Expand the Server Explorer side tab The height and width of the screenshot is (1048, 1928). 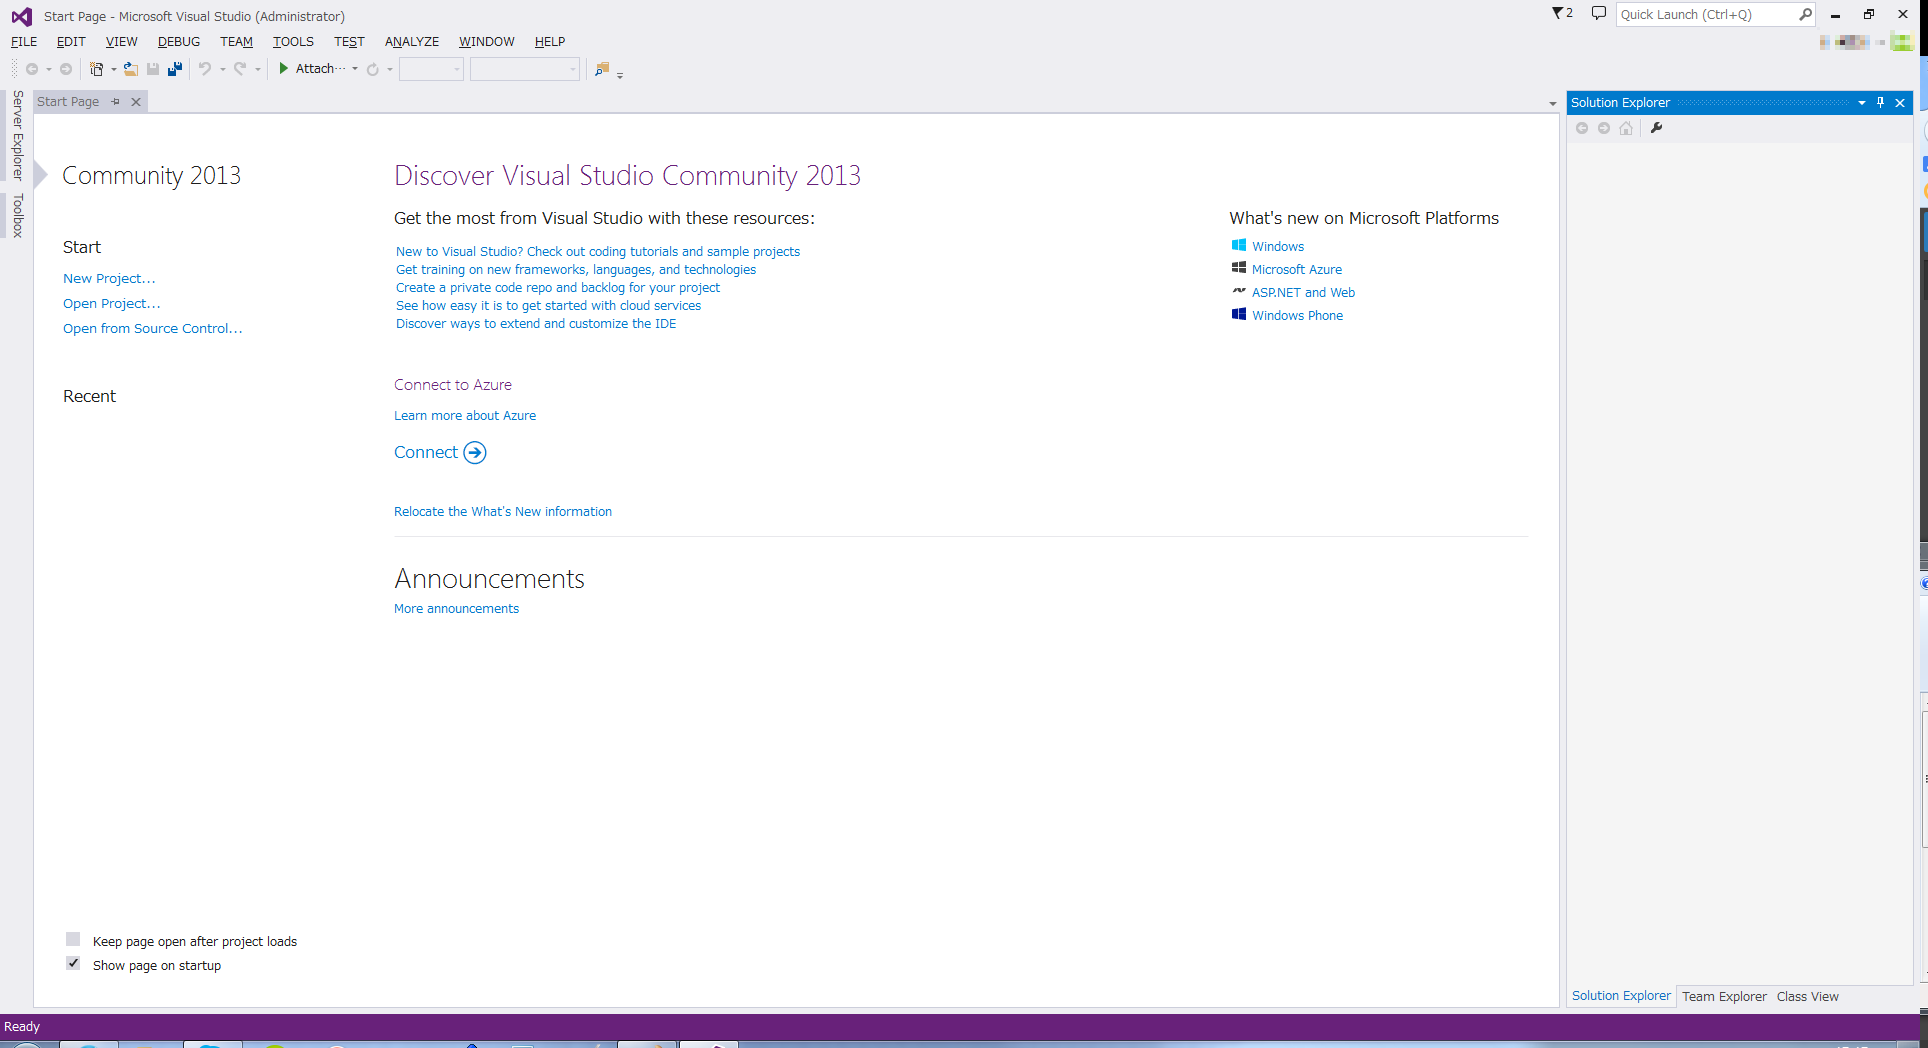(18, 135)
